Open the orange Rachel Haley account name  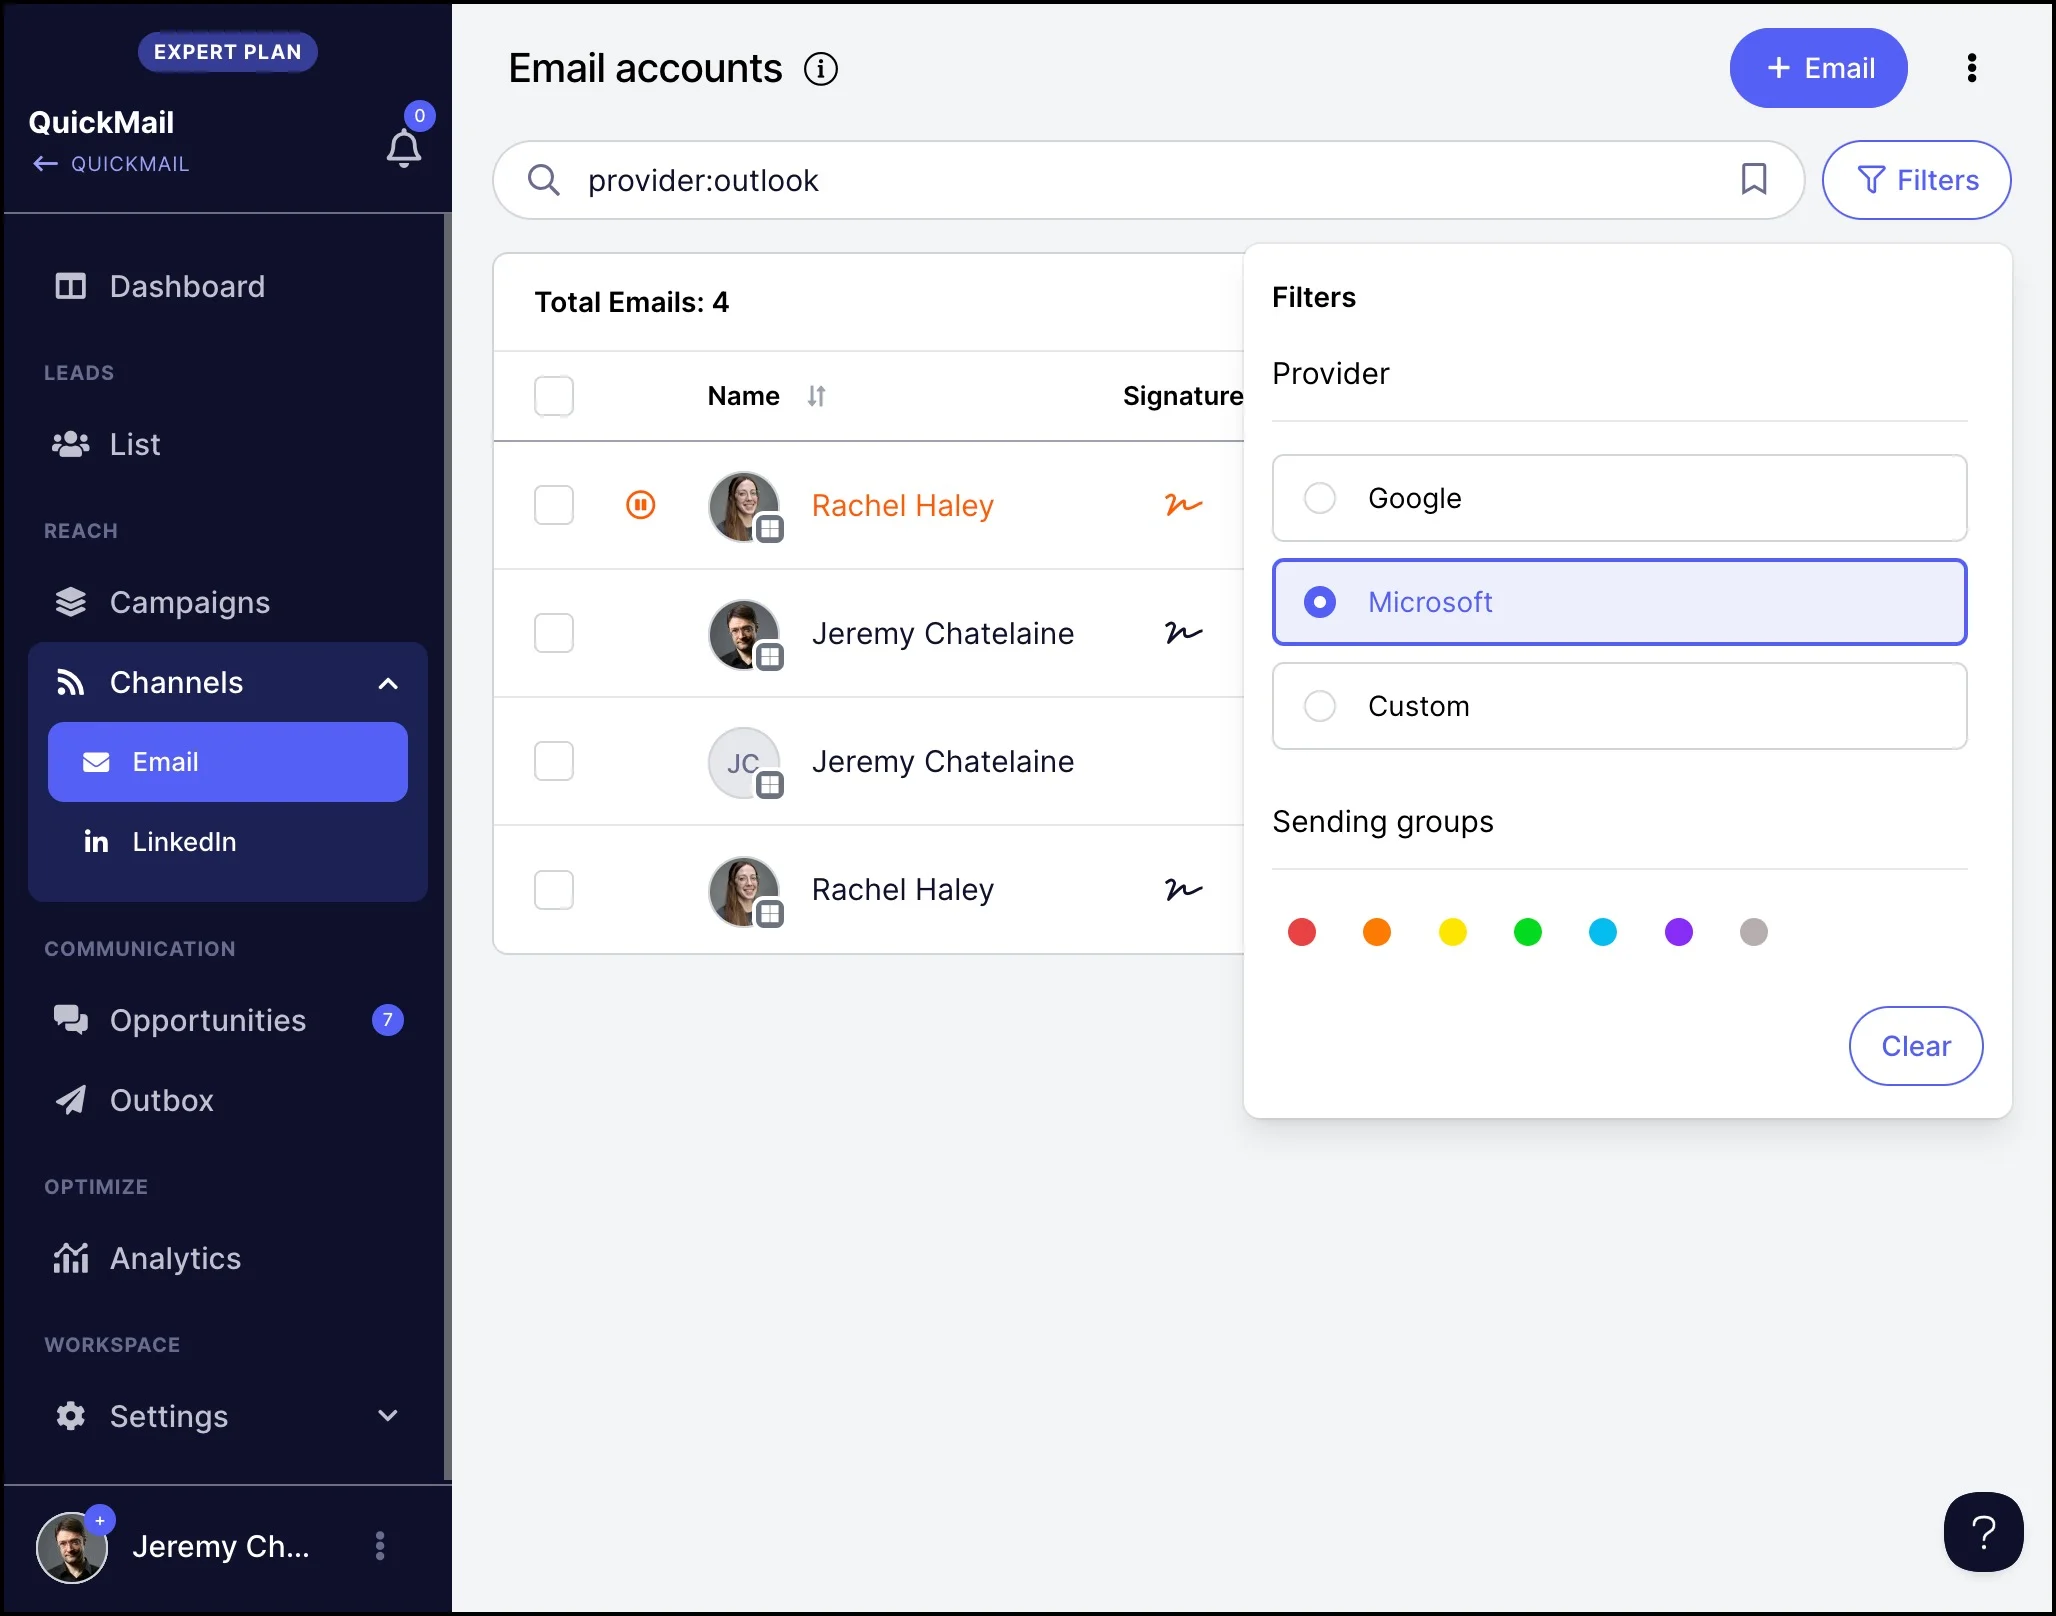click(x=902, y=506)
